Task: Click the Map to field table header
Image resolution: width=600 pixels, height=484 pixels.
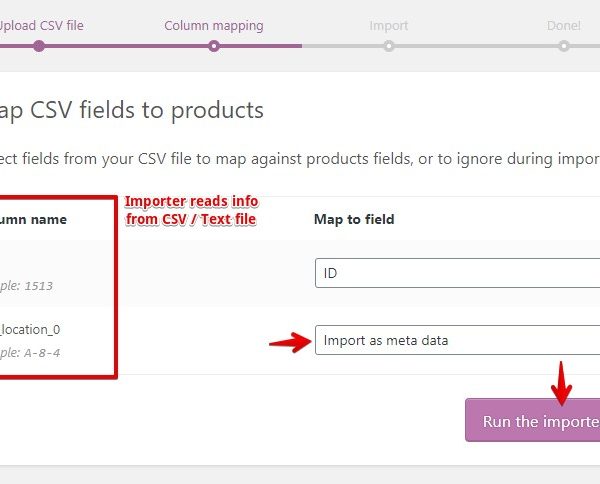Action: tap(354, 219)
